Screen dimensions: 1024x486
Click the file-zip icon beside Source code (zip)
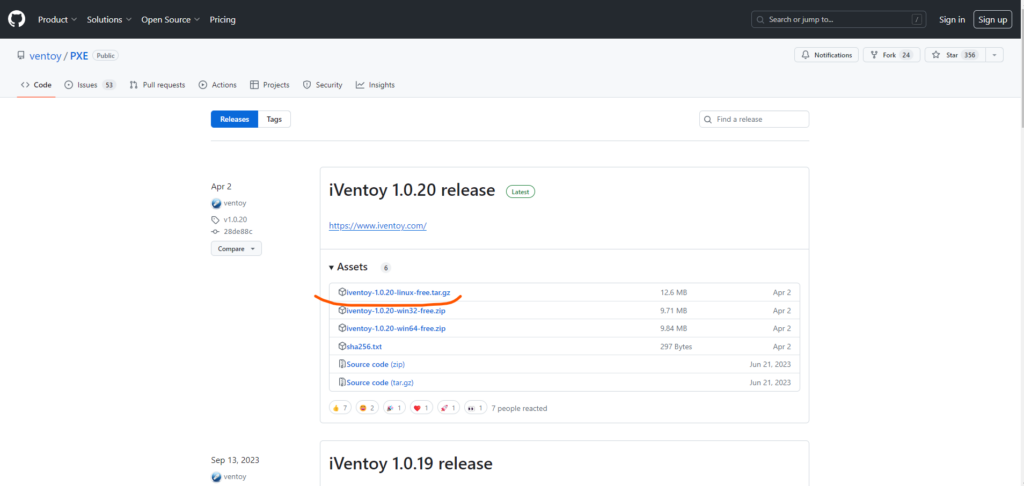tap(342, 364)
